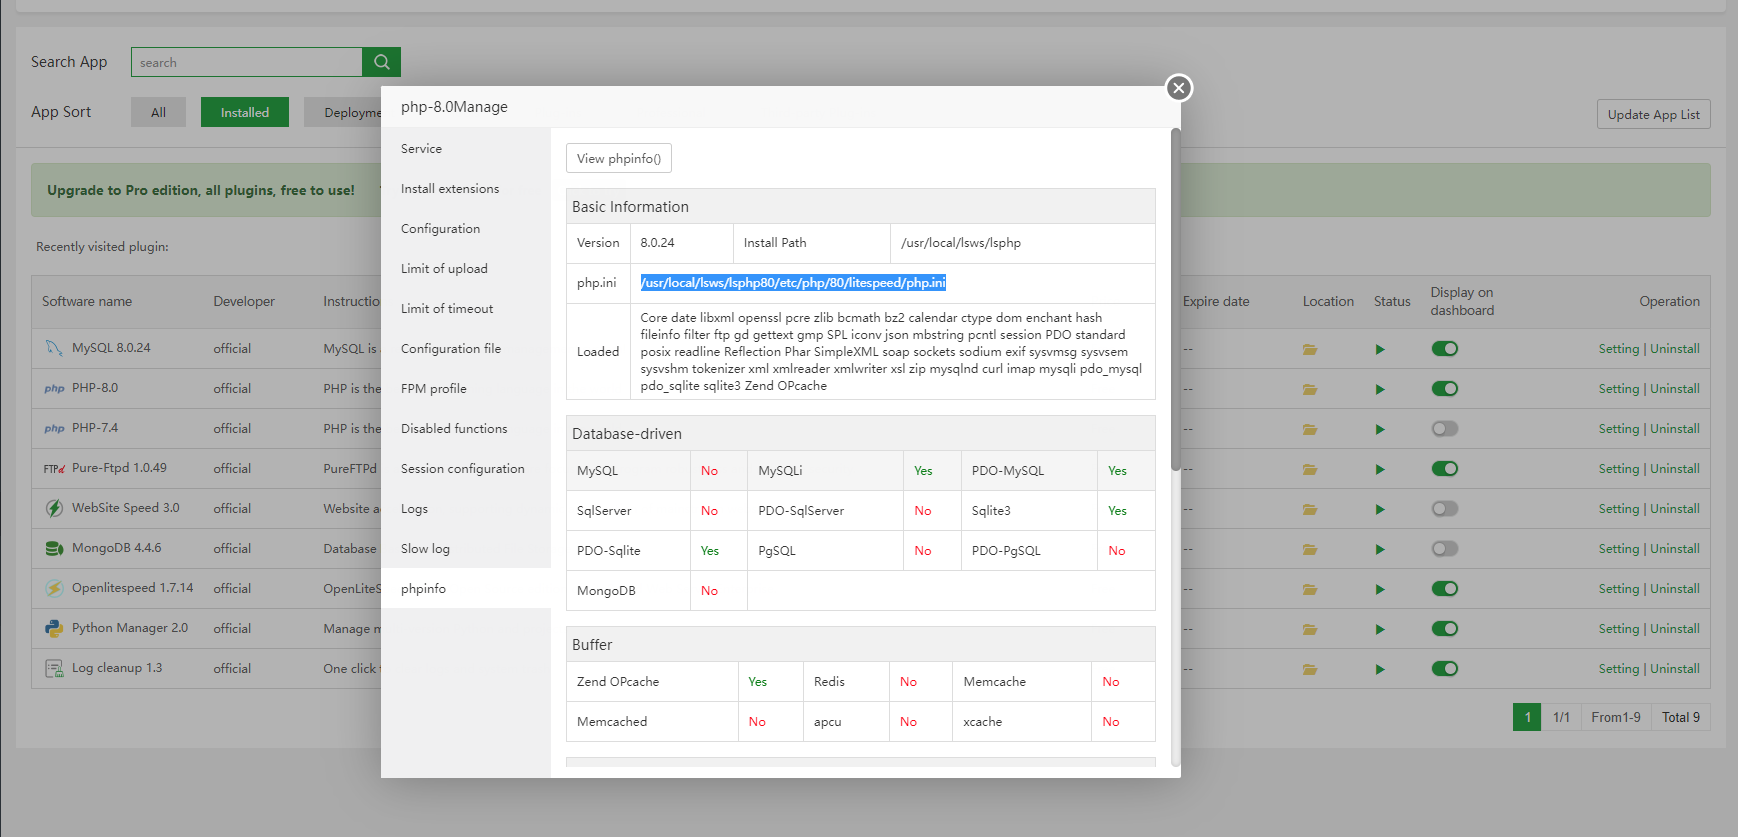The height and width of the screenshot is (837, 1738).
Task: Select Disabled functions in sidebar
Action: coord(454,429)
